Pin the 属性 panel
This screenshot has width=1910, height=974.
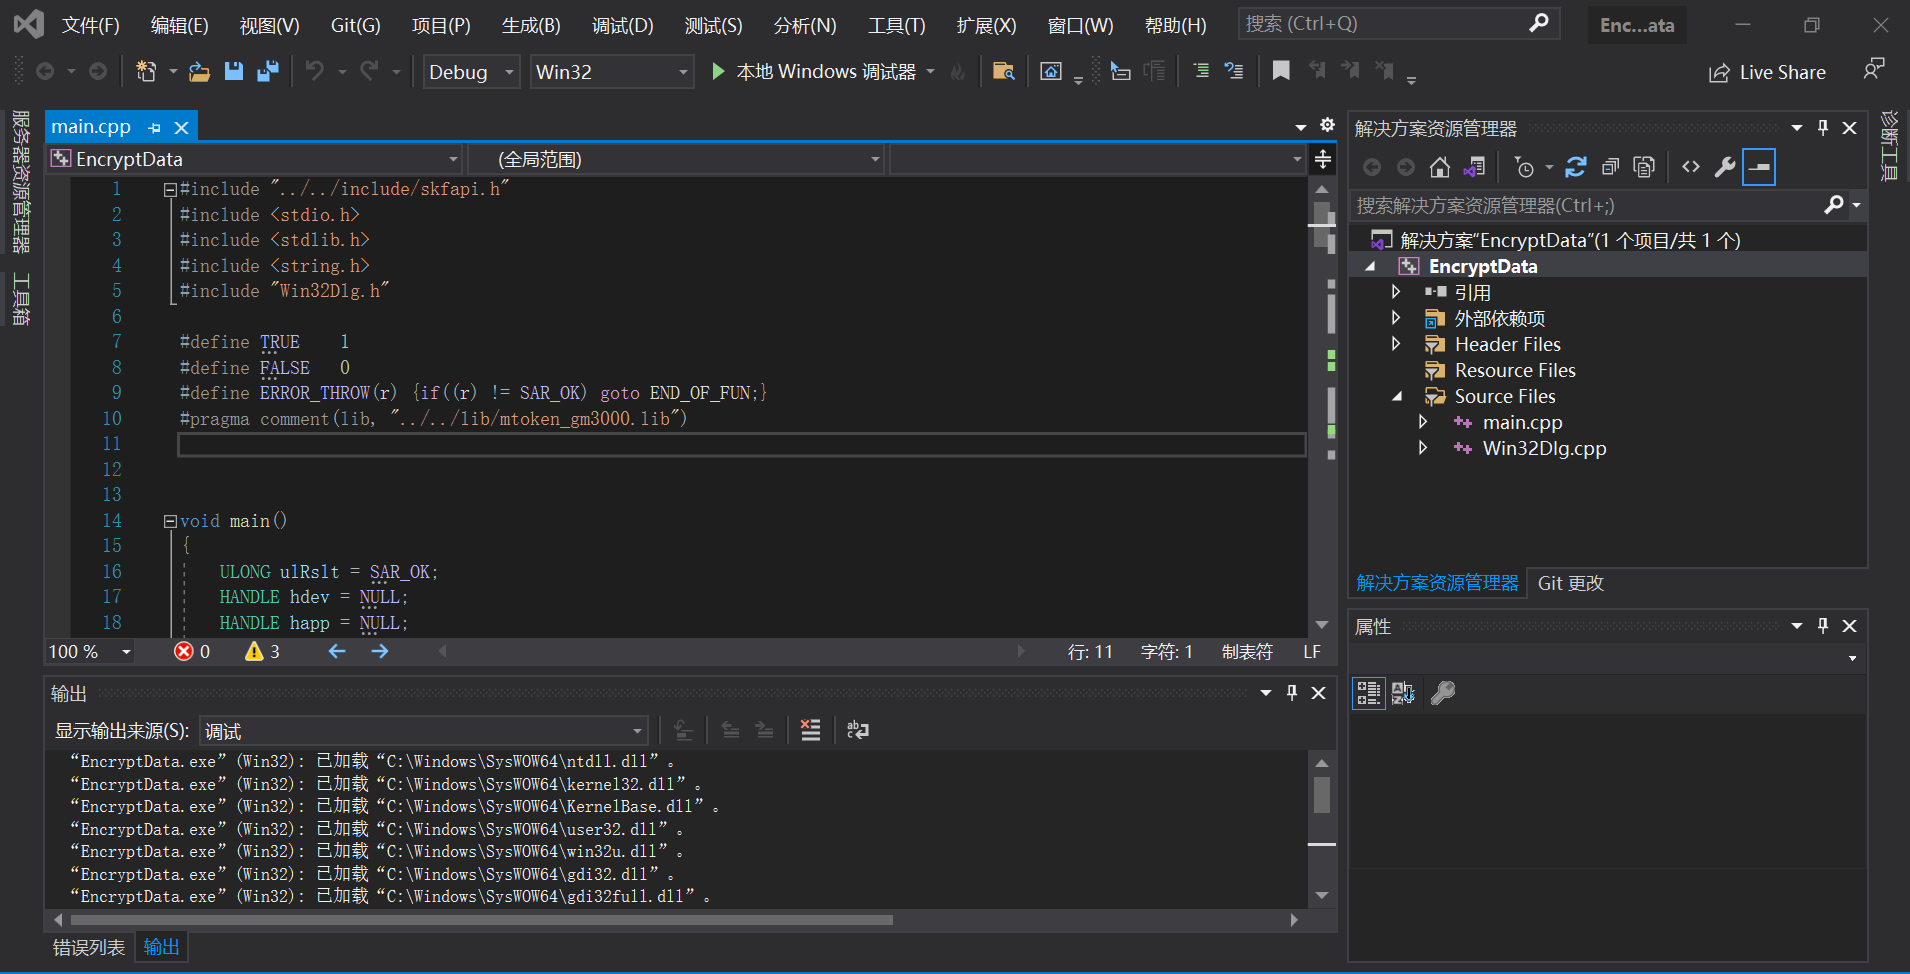pyautogui.click(x=1823, y=625)
